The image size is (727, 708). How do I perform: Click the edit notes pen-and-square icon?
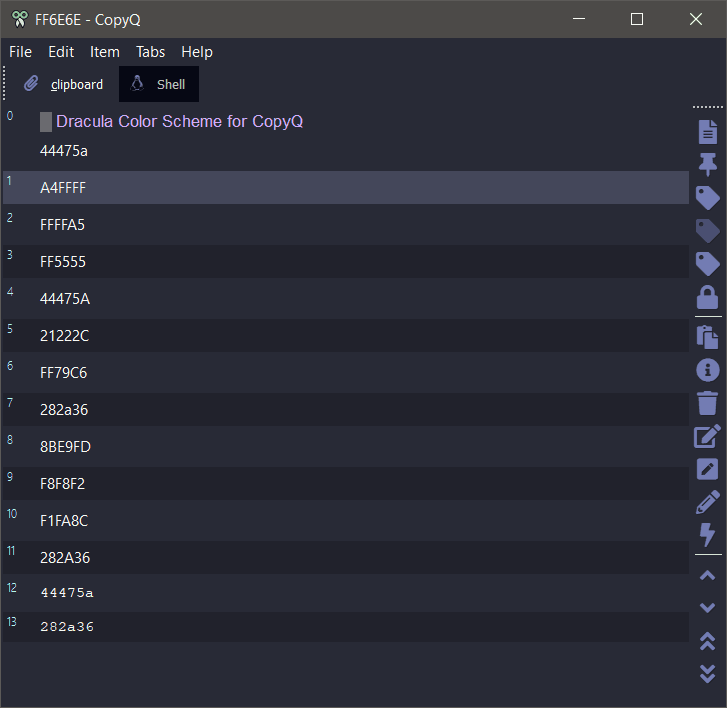(708, 436)
